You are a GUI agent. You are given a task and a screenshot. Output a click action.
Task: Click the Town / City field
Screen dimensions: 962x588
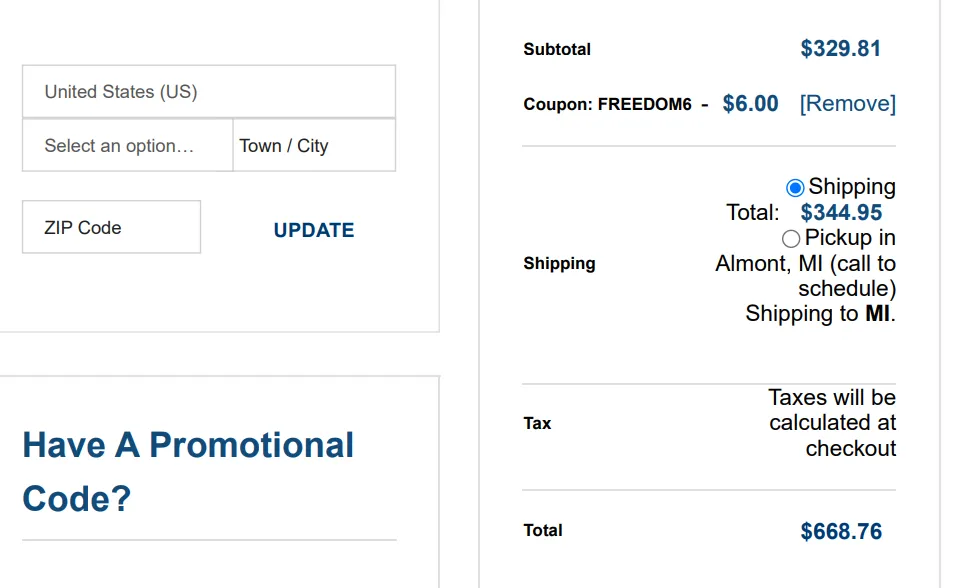[x=314, y=146]
